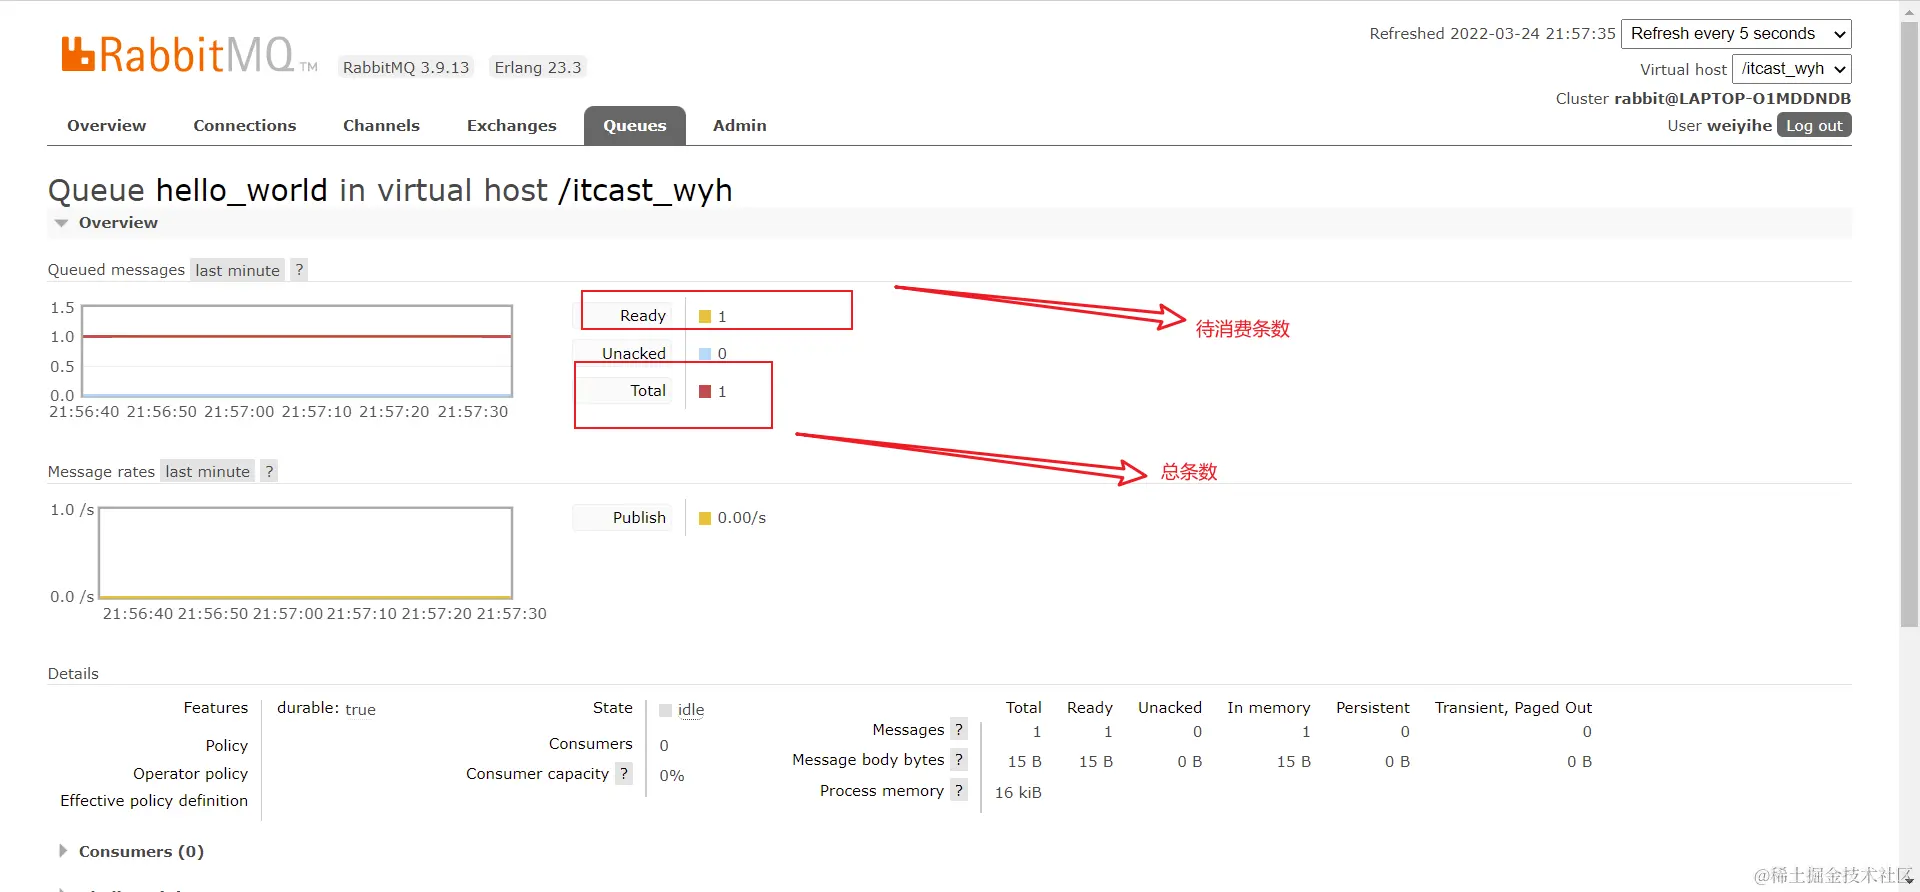The image size is (1920, 892).
Task: Open the Admin tab
Action: [739, 126]
